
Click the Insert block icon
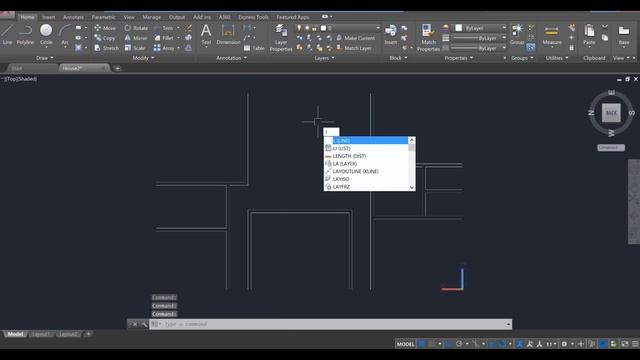pyautogui.click(x=391, y=34)
